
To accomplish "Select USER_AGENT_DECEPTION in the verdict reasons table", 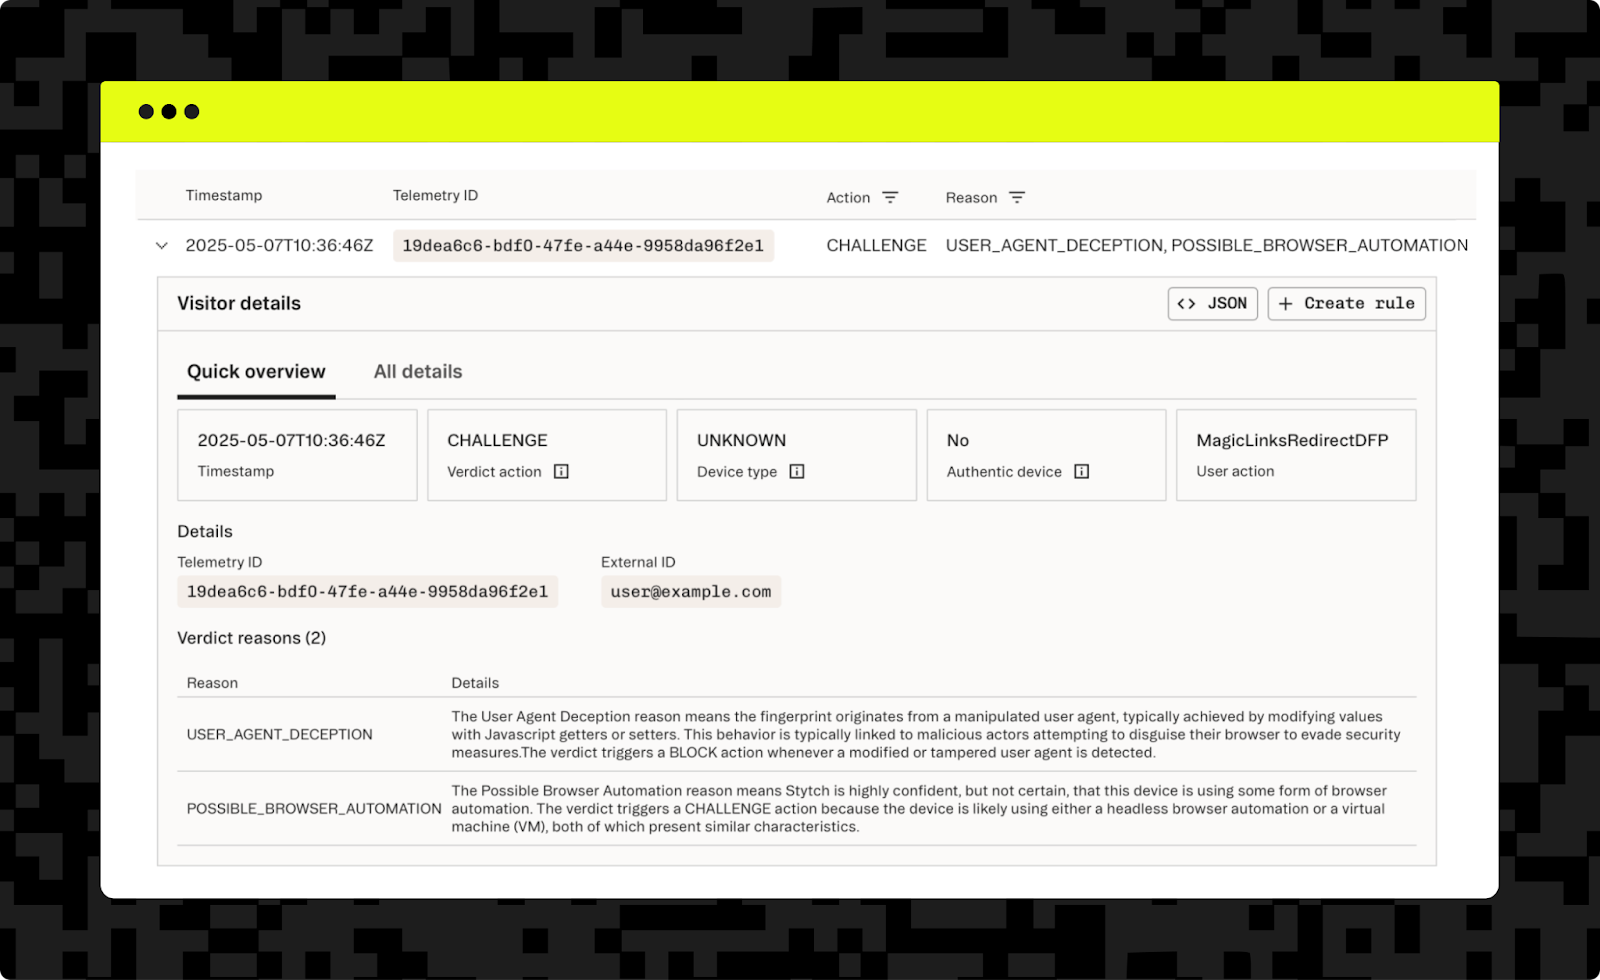I will [x=280, y=735].
